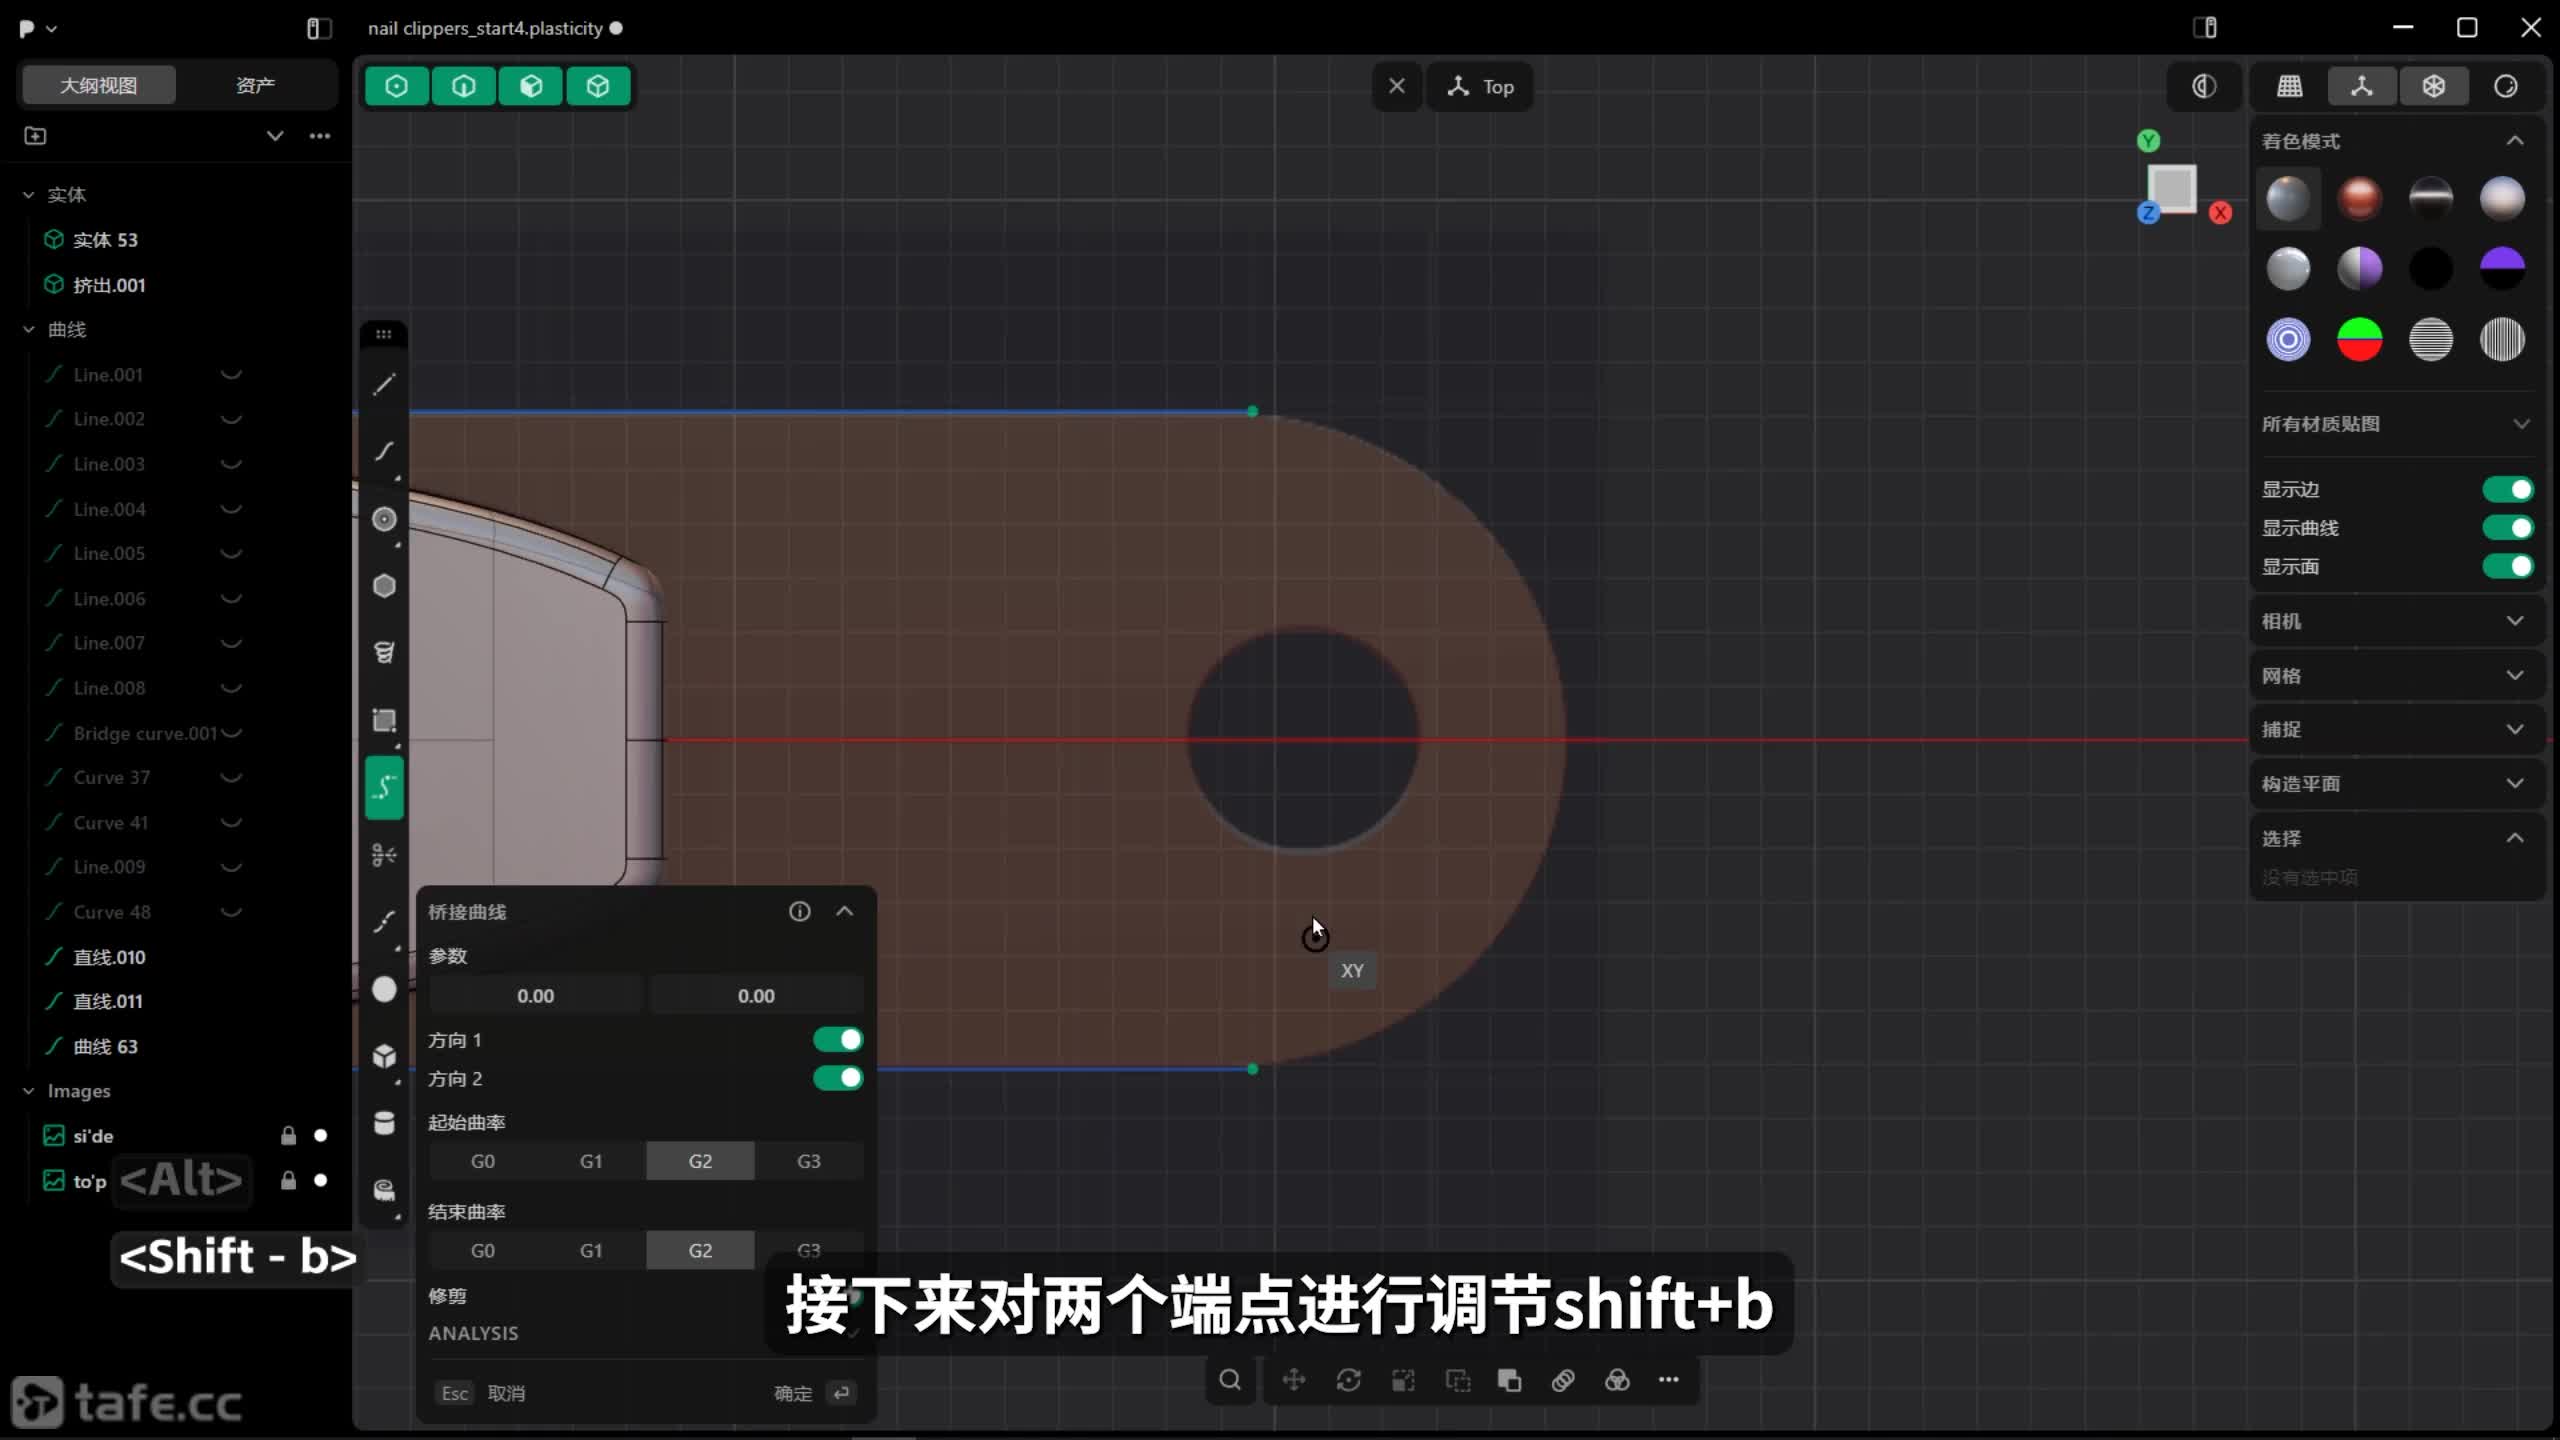Select the circle tool in toolbar
Screen dimensions: 2560x1440
384,519
